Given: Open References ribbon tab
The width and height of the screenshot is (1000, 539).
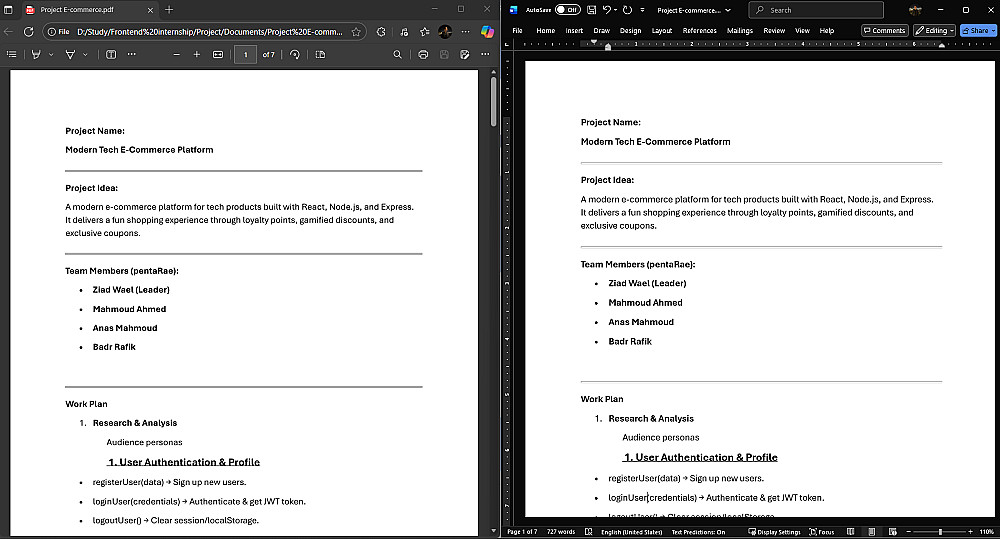Looking at the screenshot, I should tap(700, 31).
